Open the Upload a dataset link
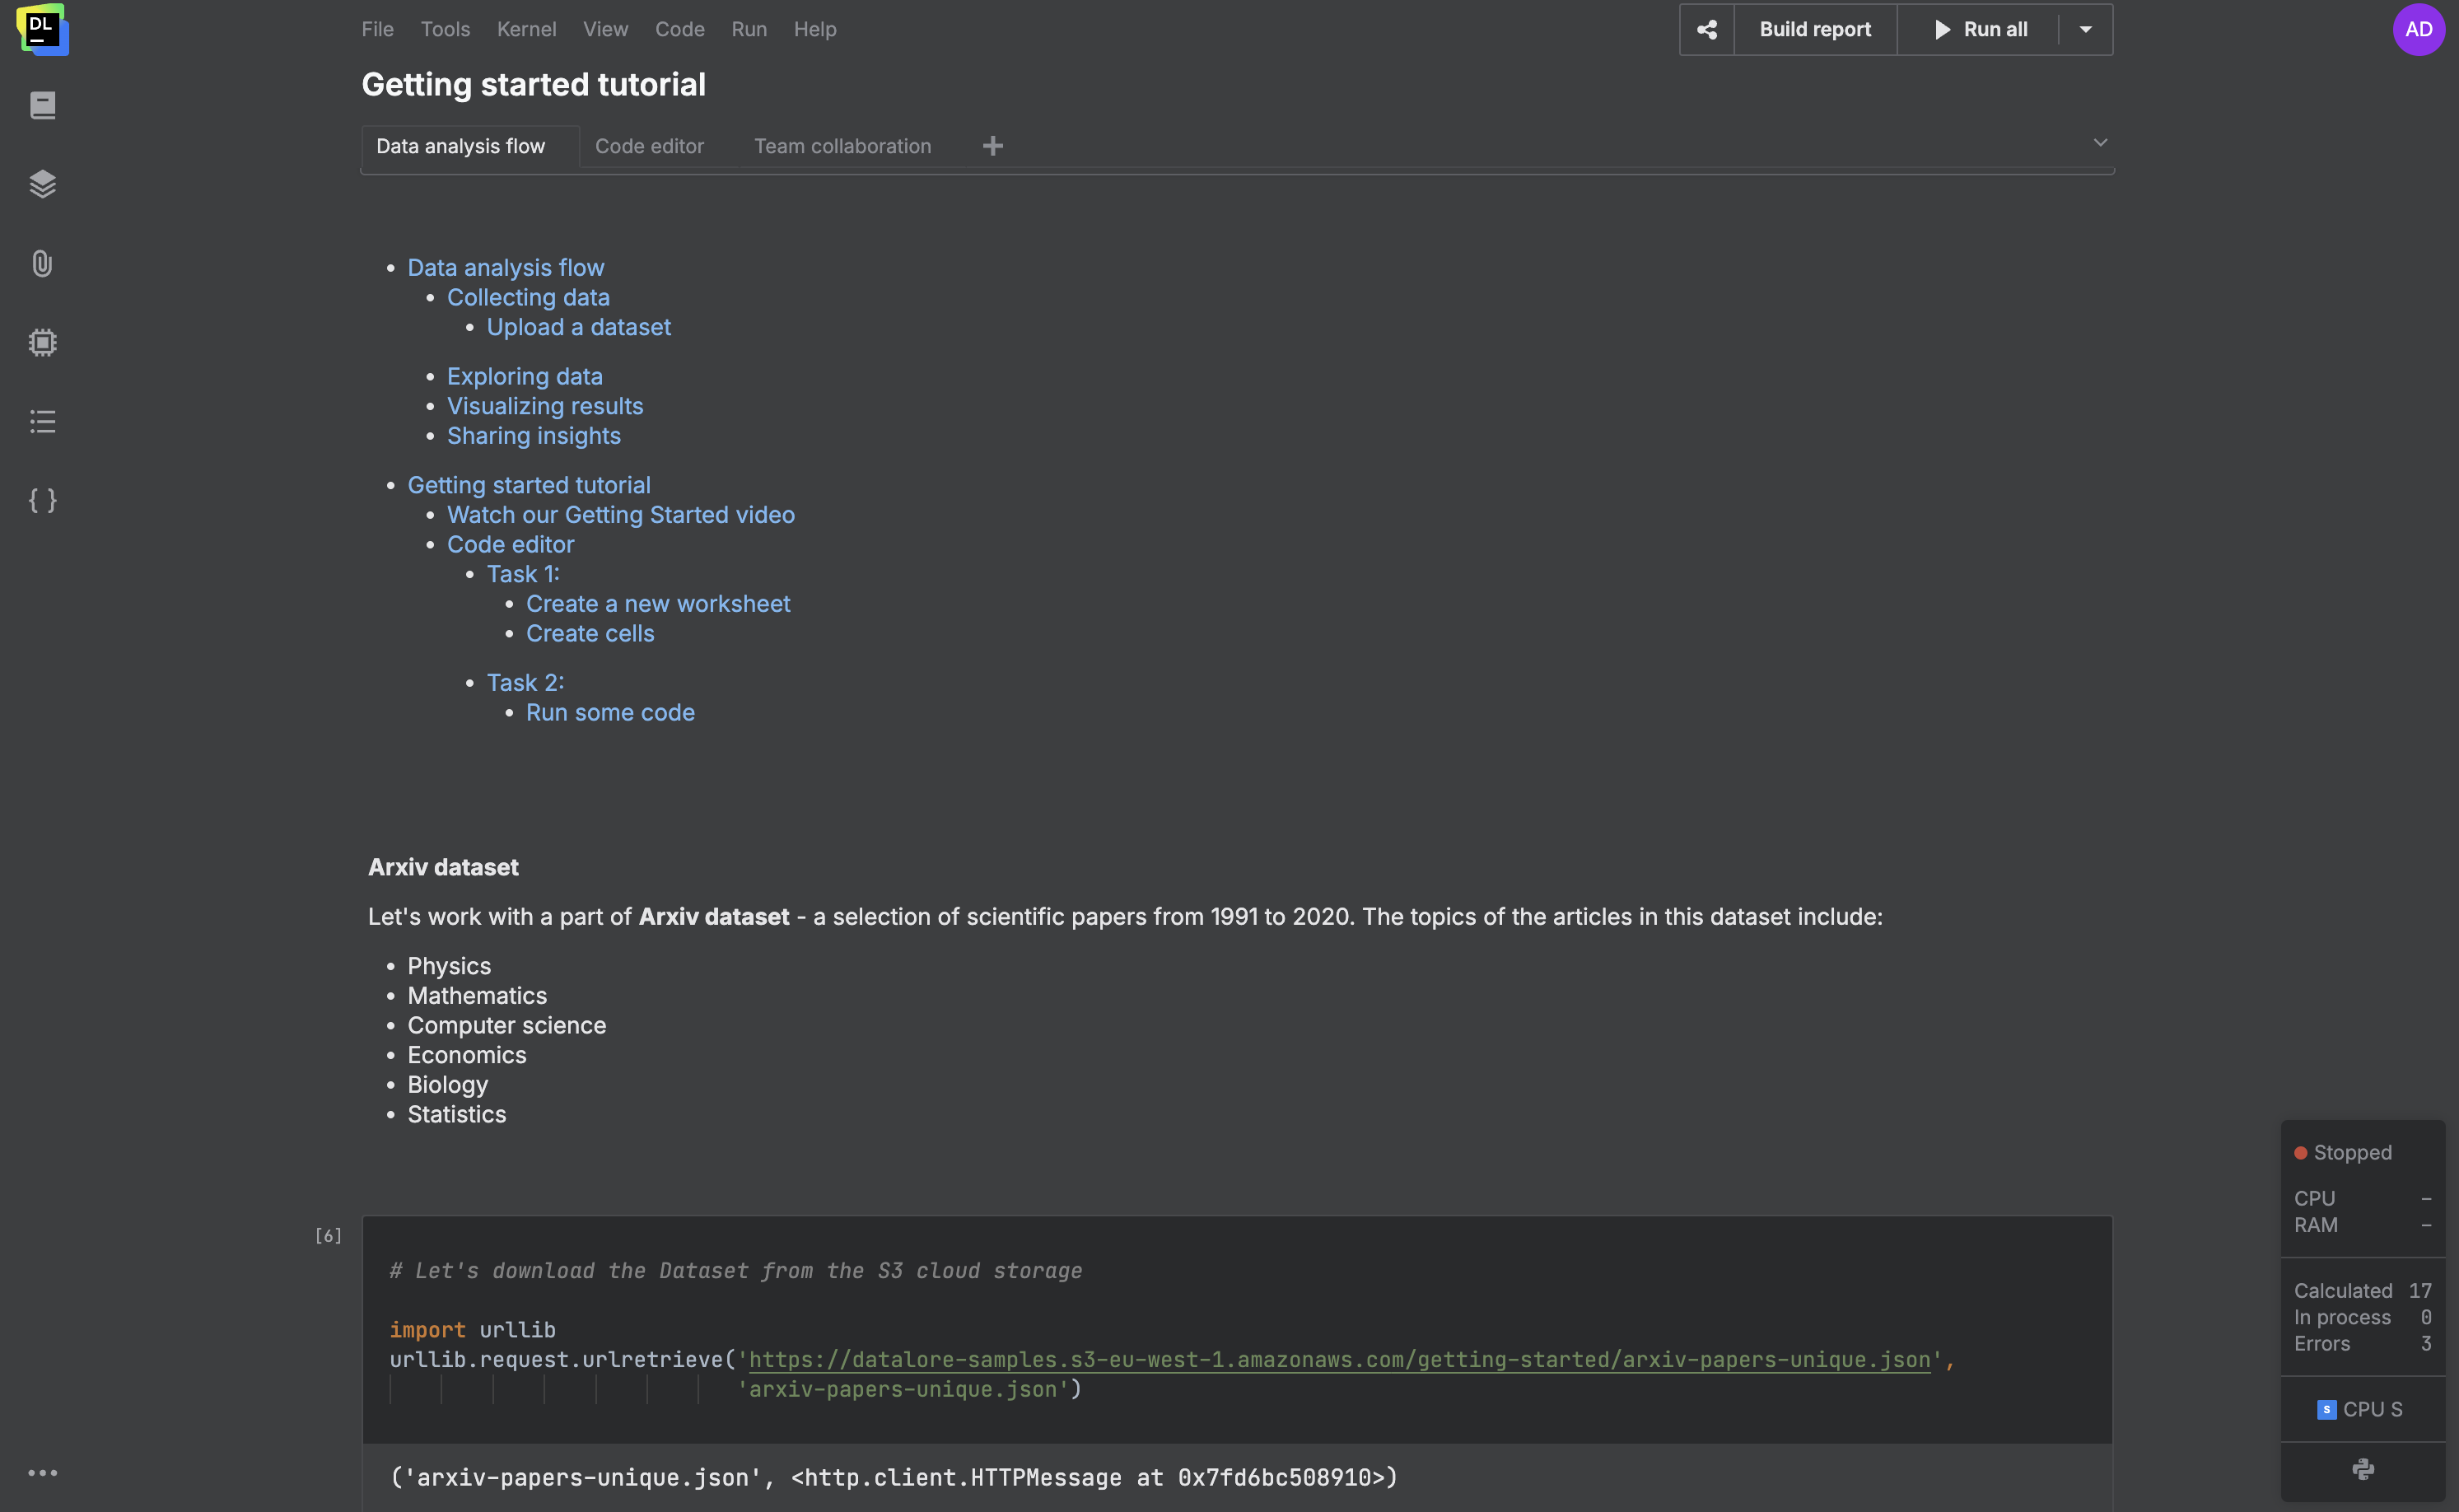Image resolution: width=2459 pixels, height=1512 pixels. point(578,327)
